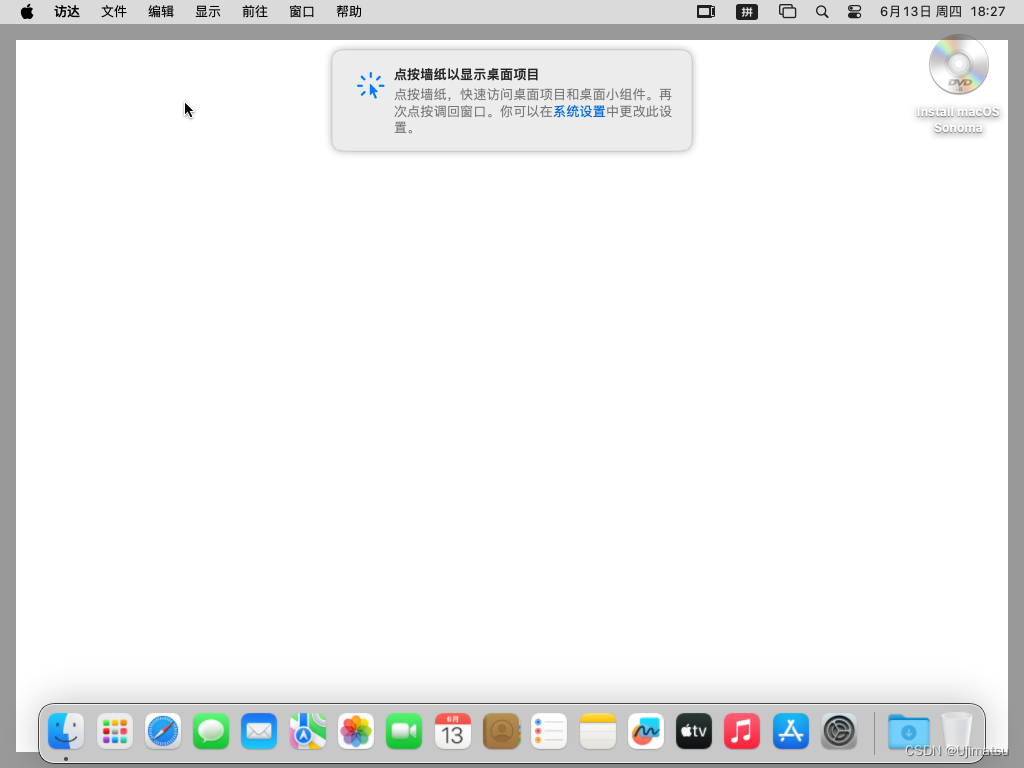Screen dimensions: 1024x768
Task: Open Control Center in menu bar
Action: [x=854, y=12]
